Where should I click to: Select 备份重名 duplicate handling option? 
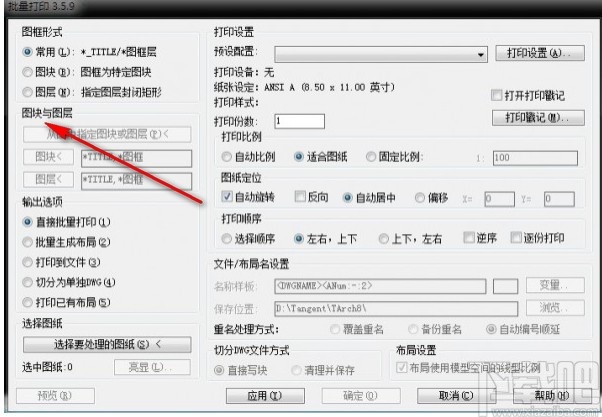click(413, 329)
